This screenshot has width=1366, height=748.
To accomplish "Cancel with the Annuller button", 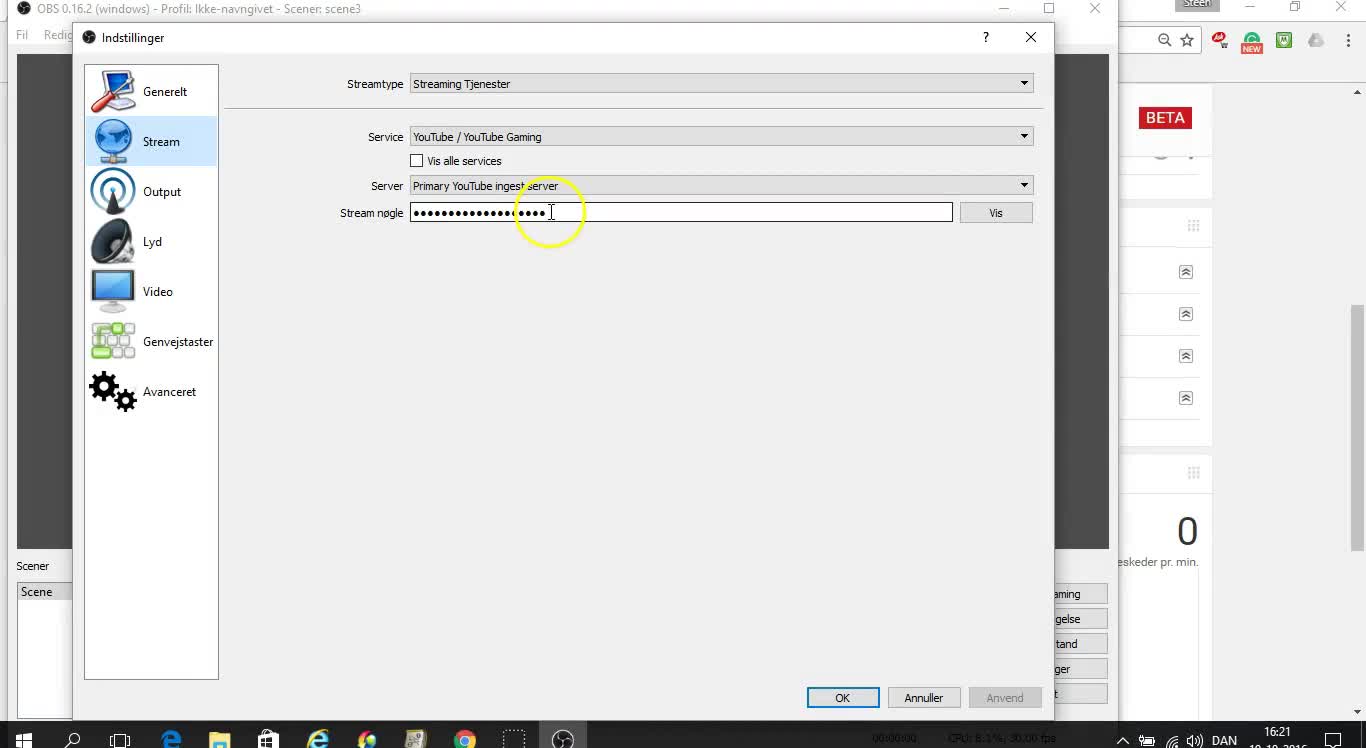I will click(x=924, y=698).
